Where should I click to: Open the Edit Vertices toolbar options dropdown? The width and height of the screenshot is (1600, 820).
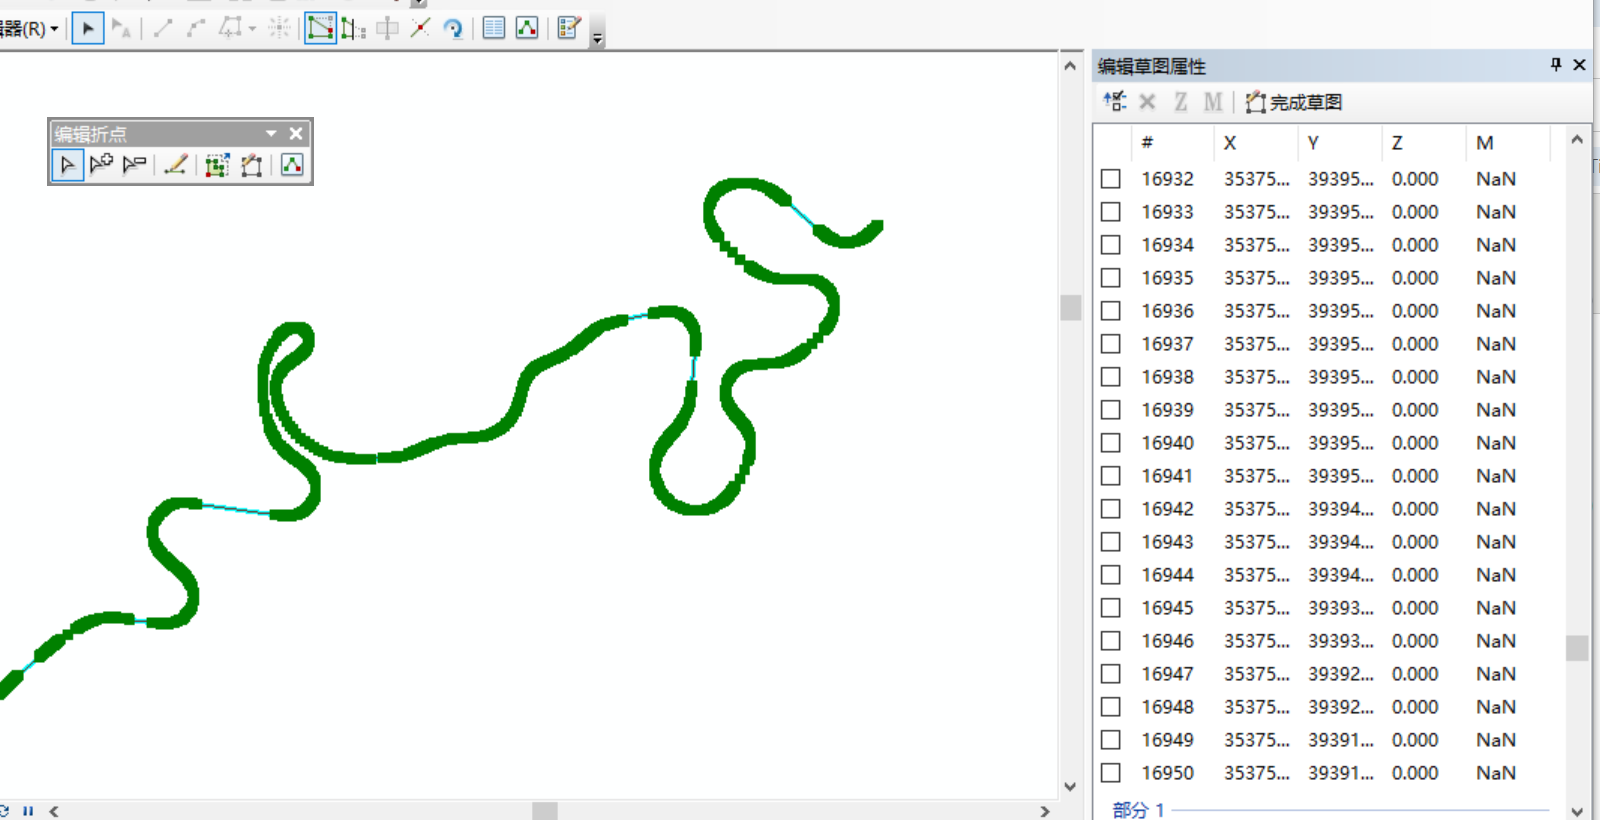(x=271, y=133)
